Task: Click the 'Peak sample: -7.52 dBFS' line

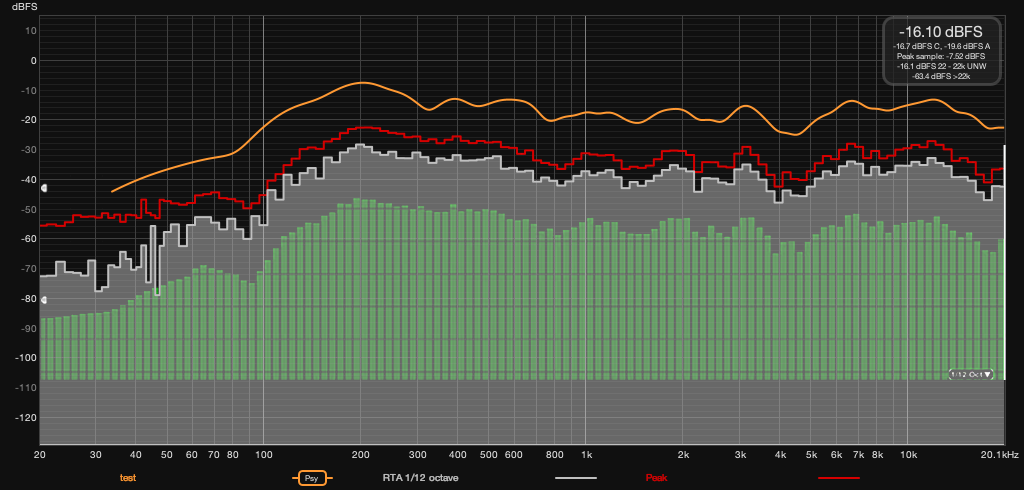Action: 940,56
